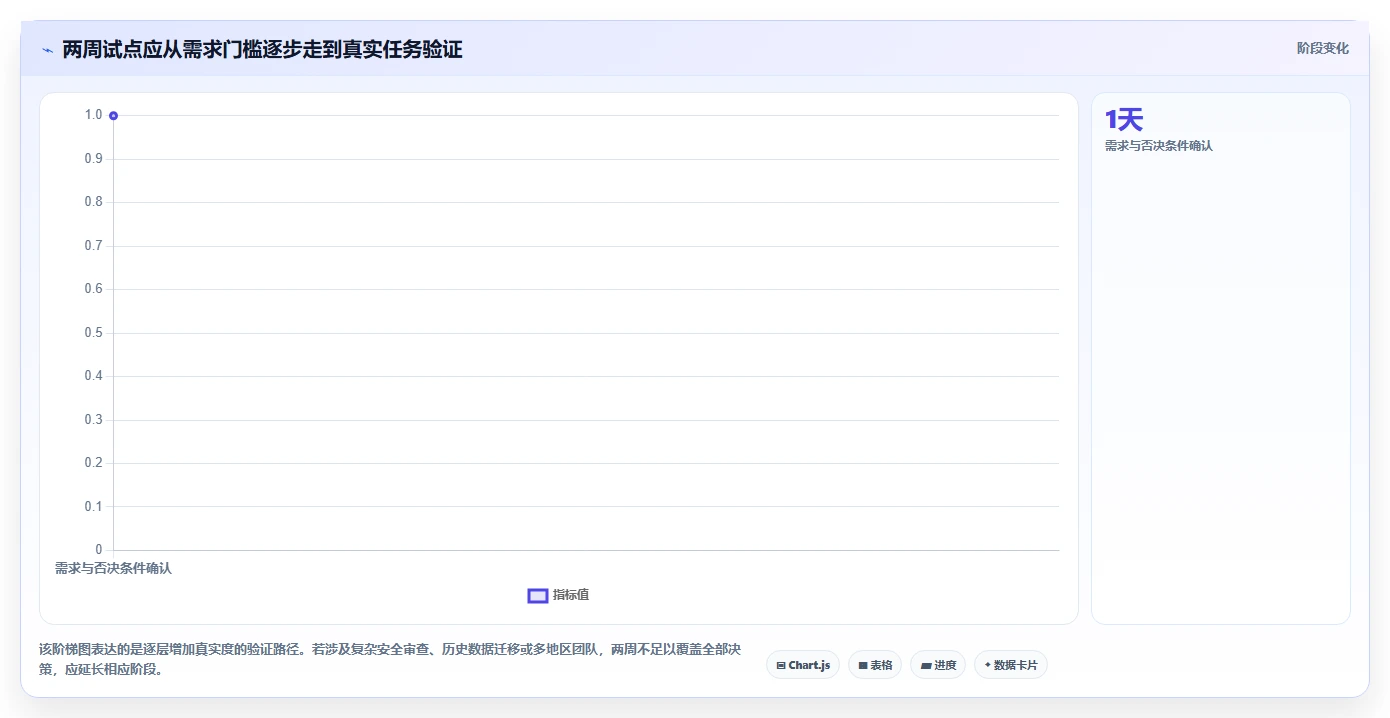The width and height of the screenshot is (1390, 718).
Task: Click the Chart.js tag pill
Action: pyautogui.click(x=802, y=665)
